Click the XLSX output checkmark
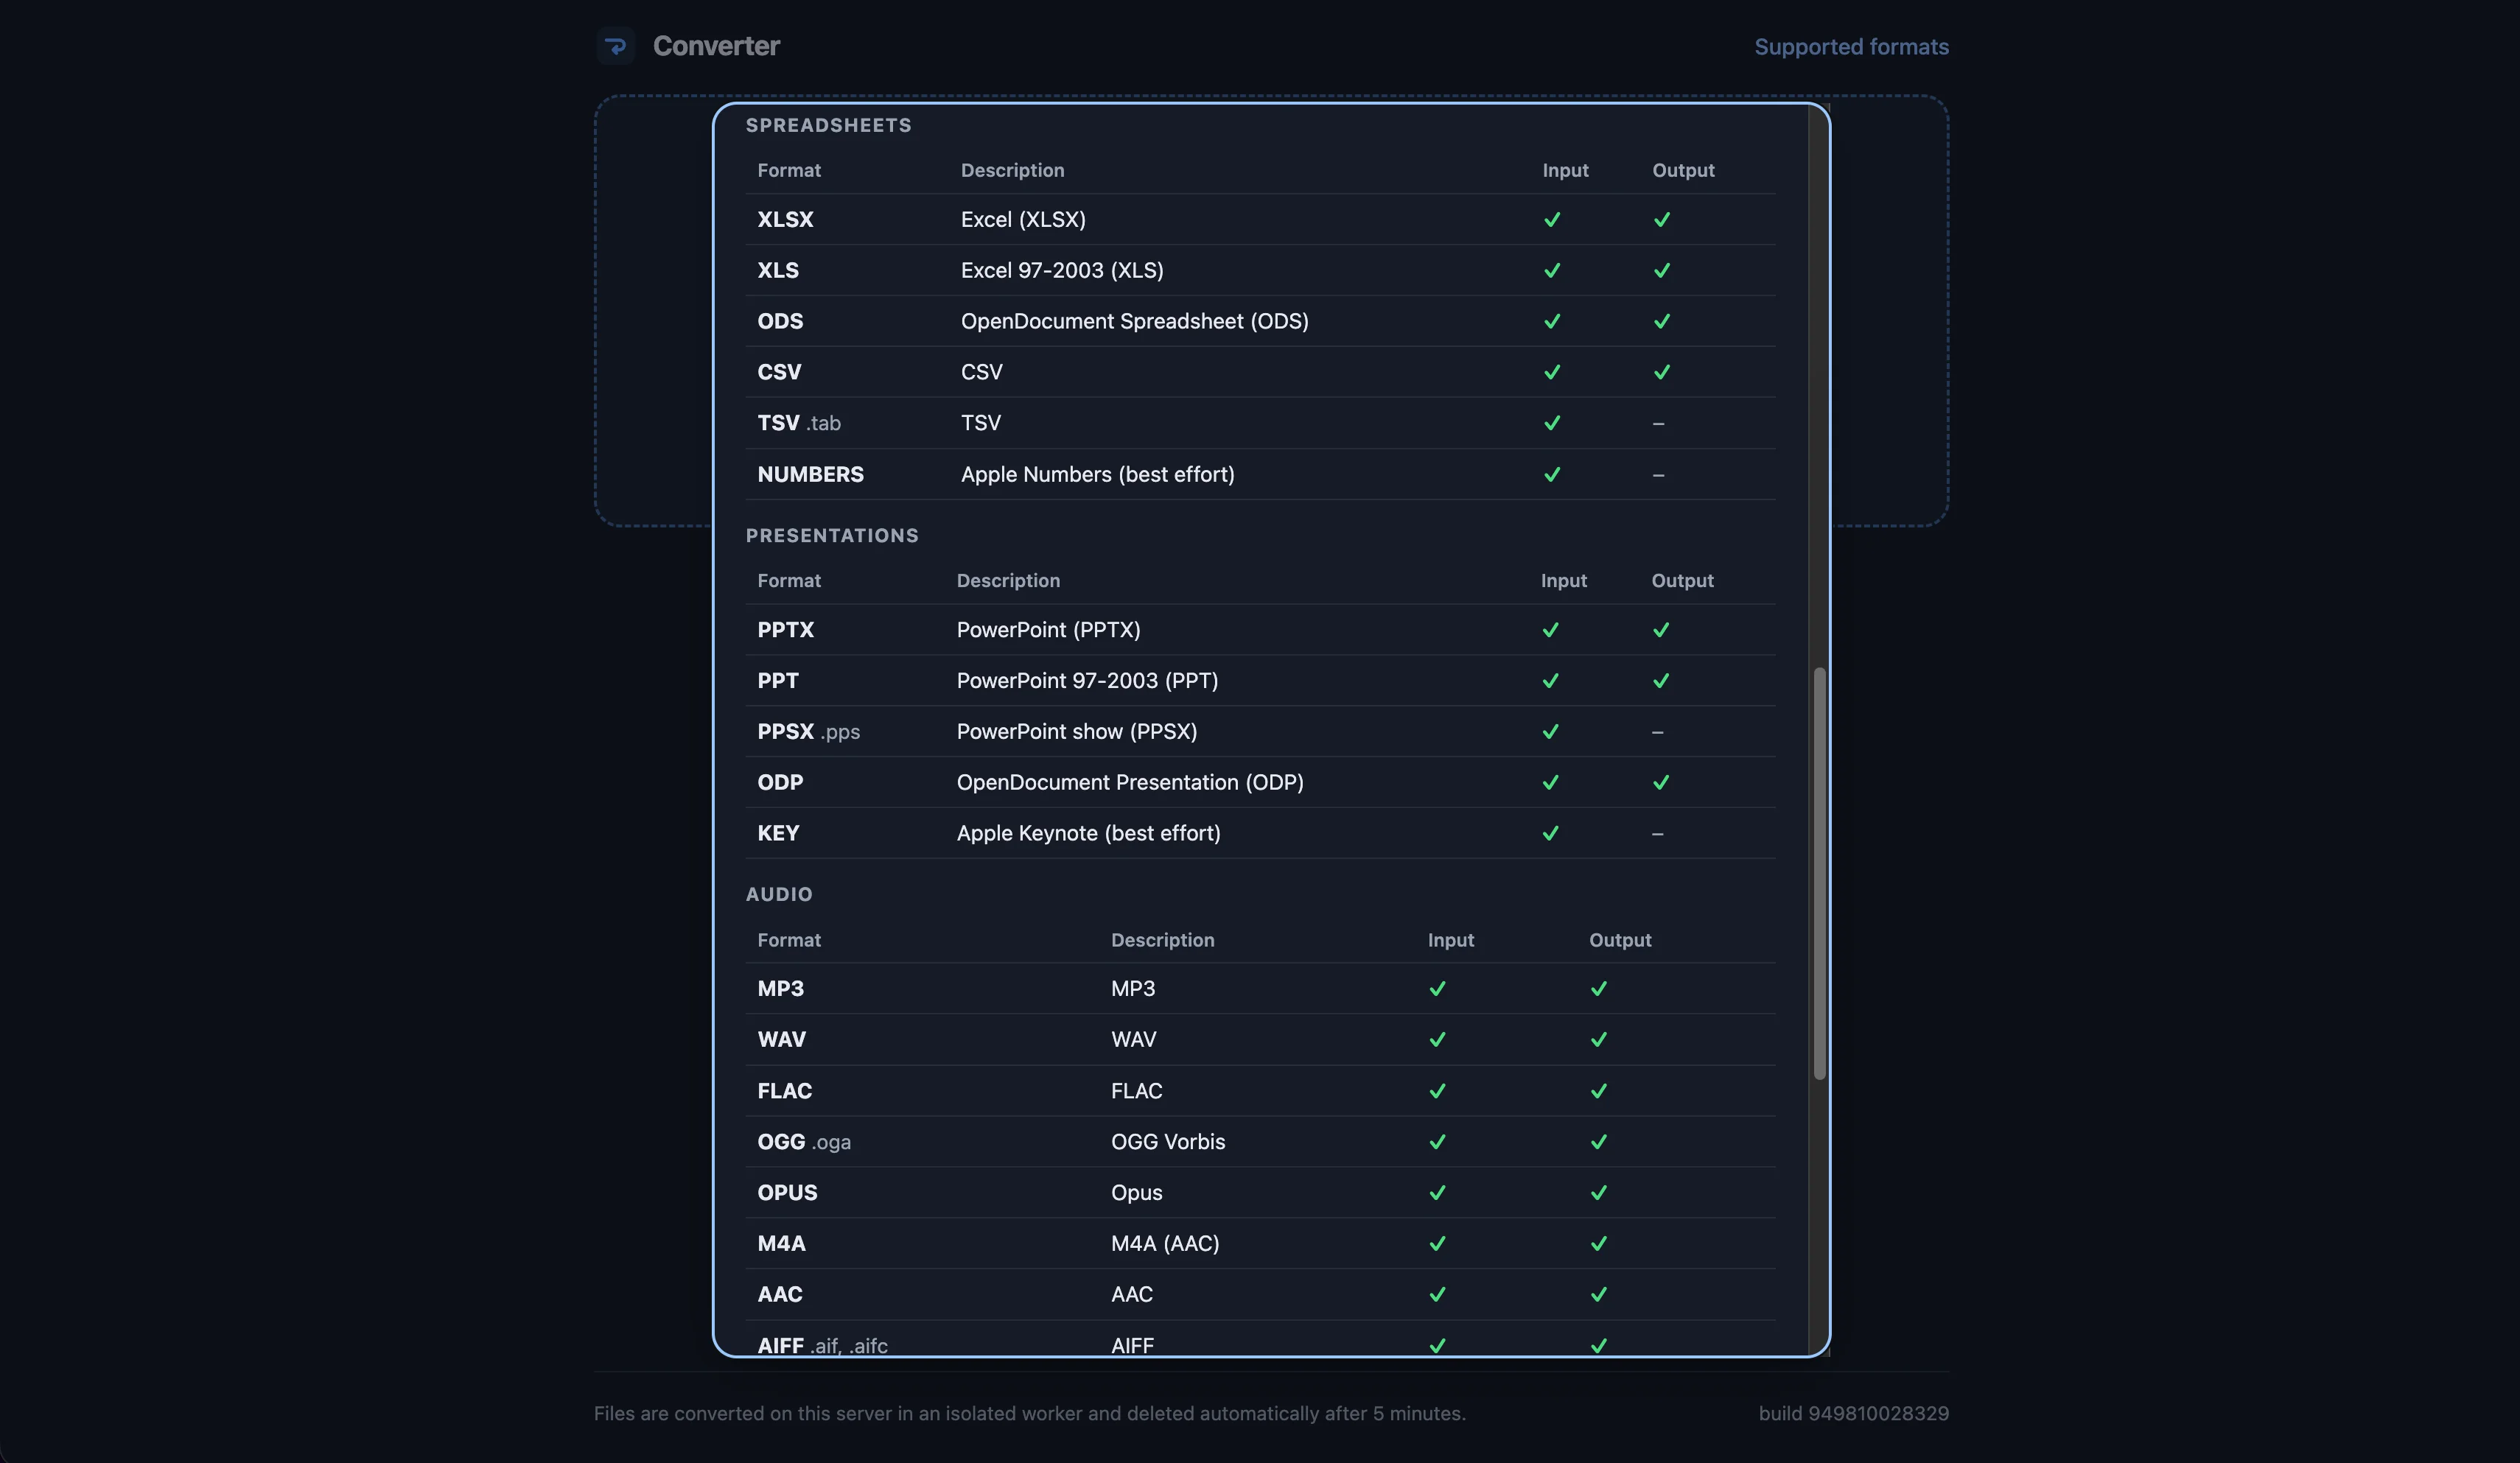Screen dimensions: 2520x1463 tap(1662, 219)
